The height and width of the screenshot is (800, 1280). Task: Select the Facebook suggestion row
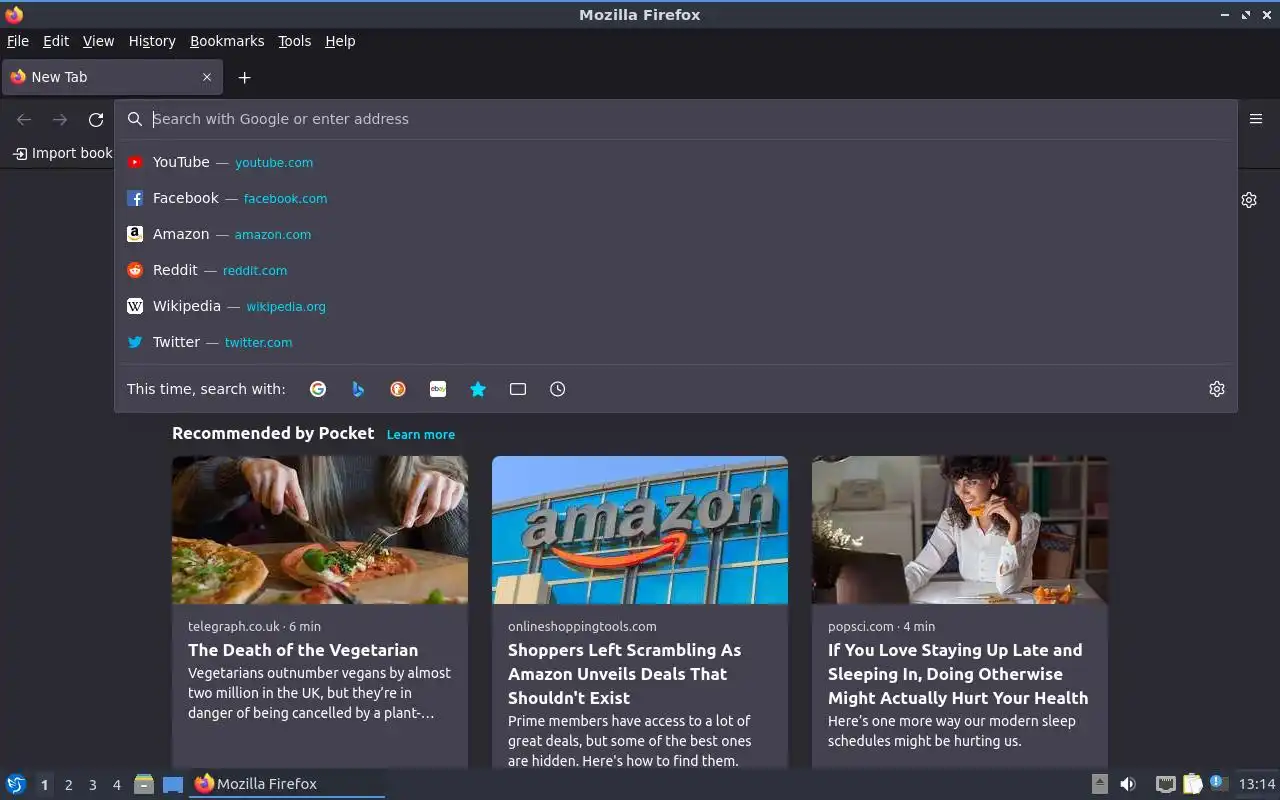point(676,198)
